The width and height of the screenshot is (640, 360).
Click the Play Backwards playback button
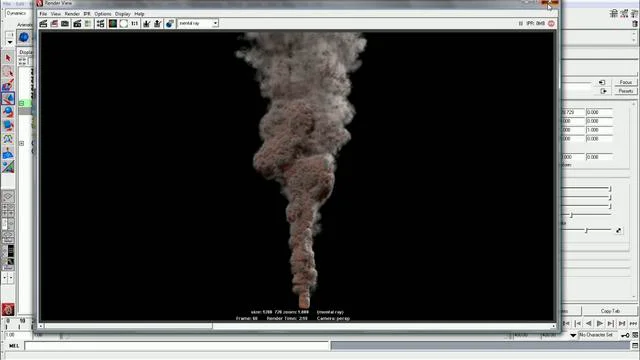(589, 323)
